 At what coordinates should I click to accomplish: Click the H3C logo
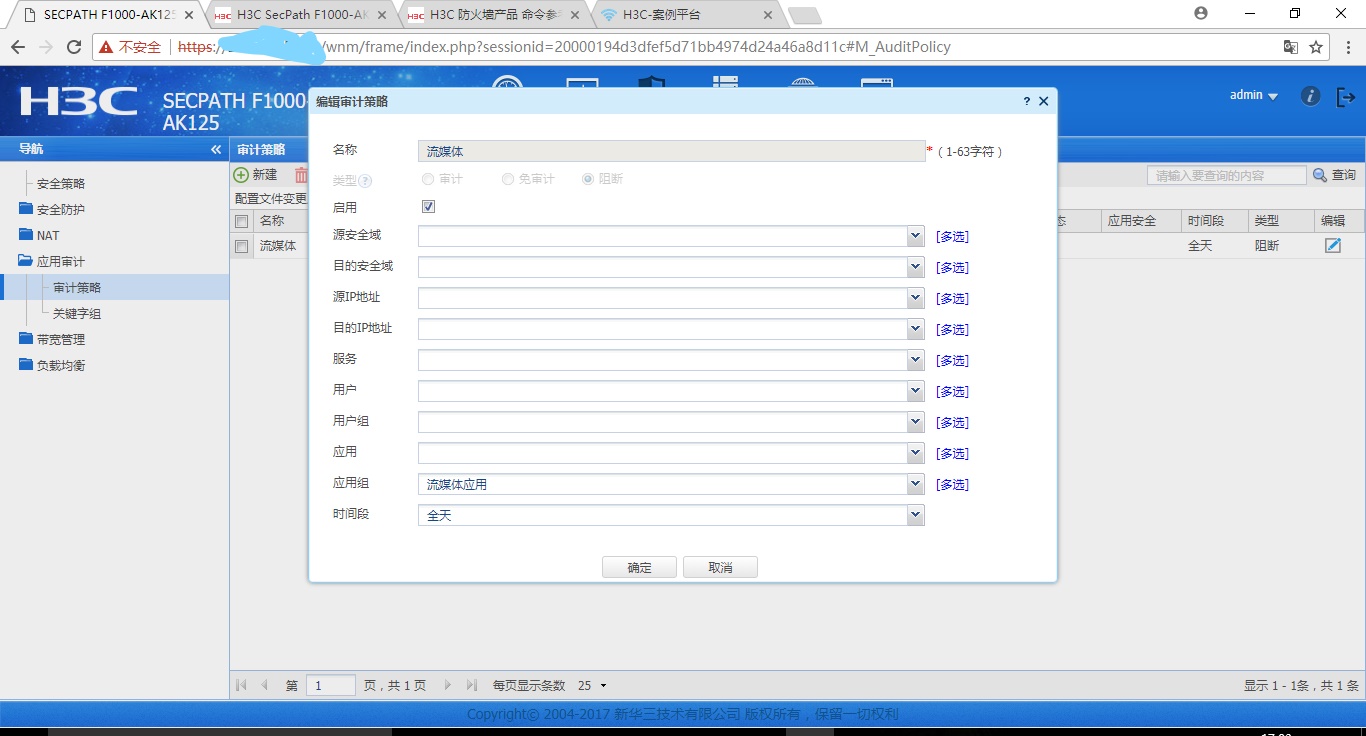tap(79, 102)
